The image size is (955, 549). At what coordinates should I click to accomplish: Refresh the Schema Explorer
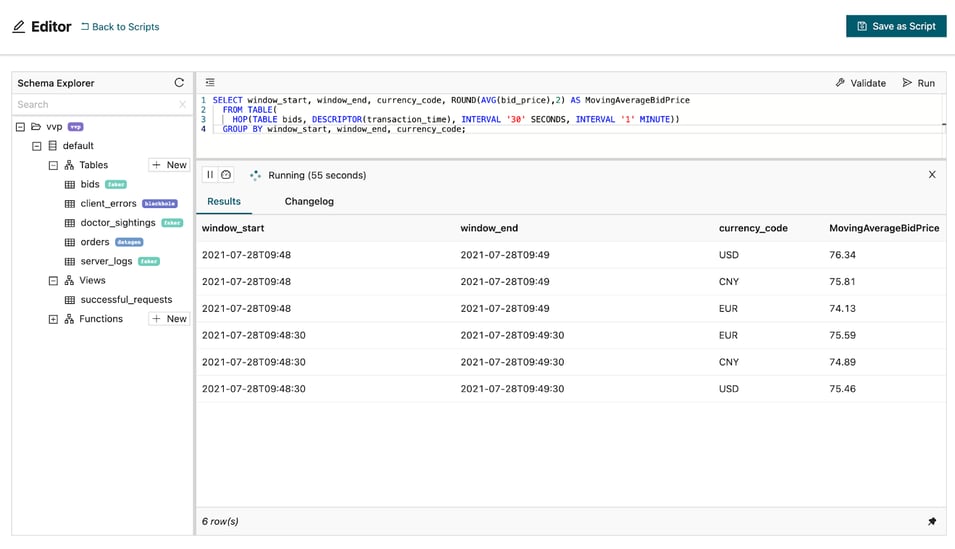(179, 83)
